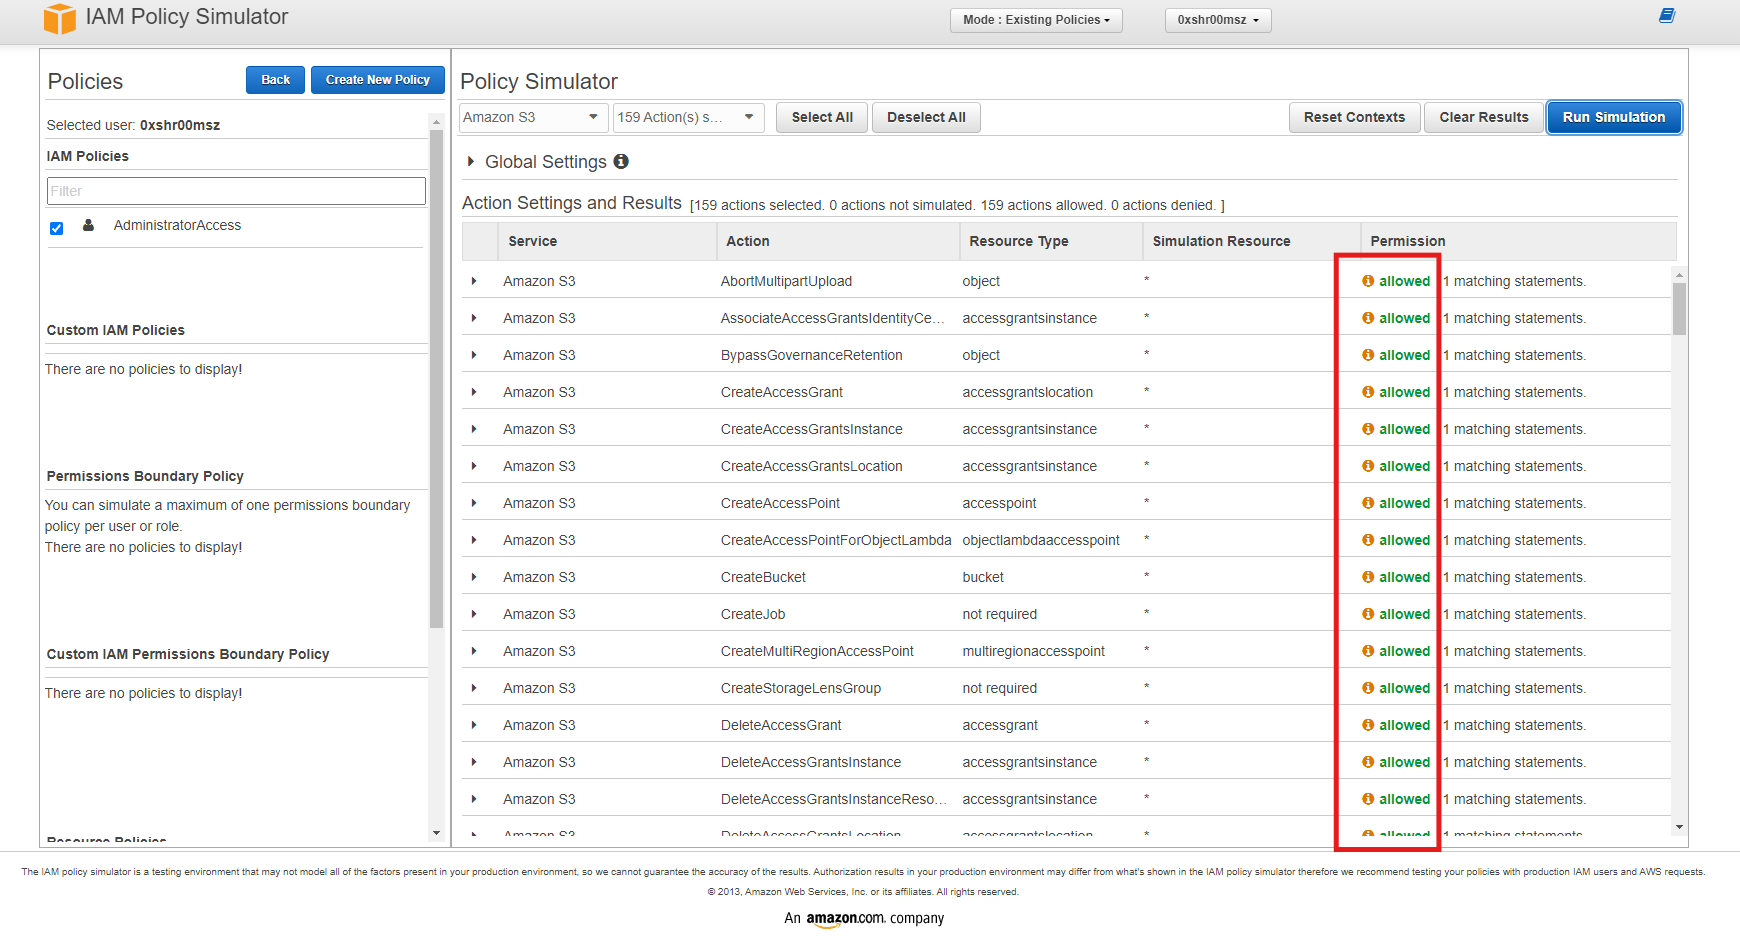The image size is (1740, 946).
Task: Expand the BypassGovernanceRetention action row
Action: coord(474,355)
